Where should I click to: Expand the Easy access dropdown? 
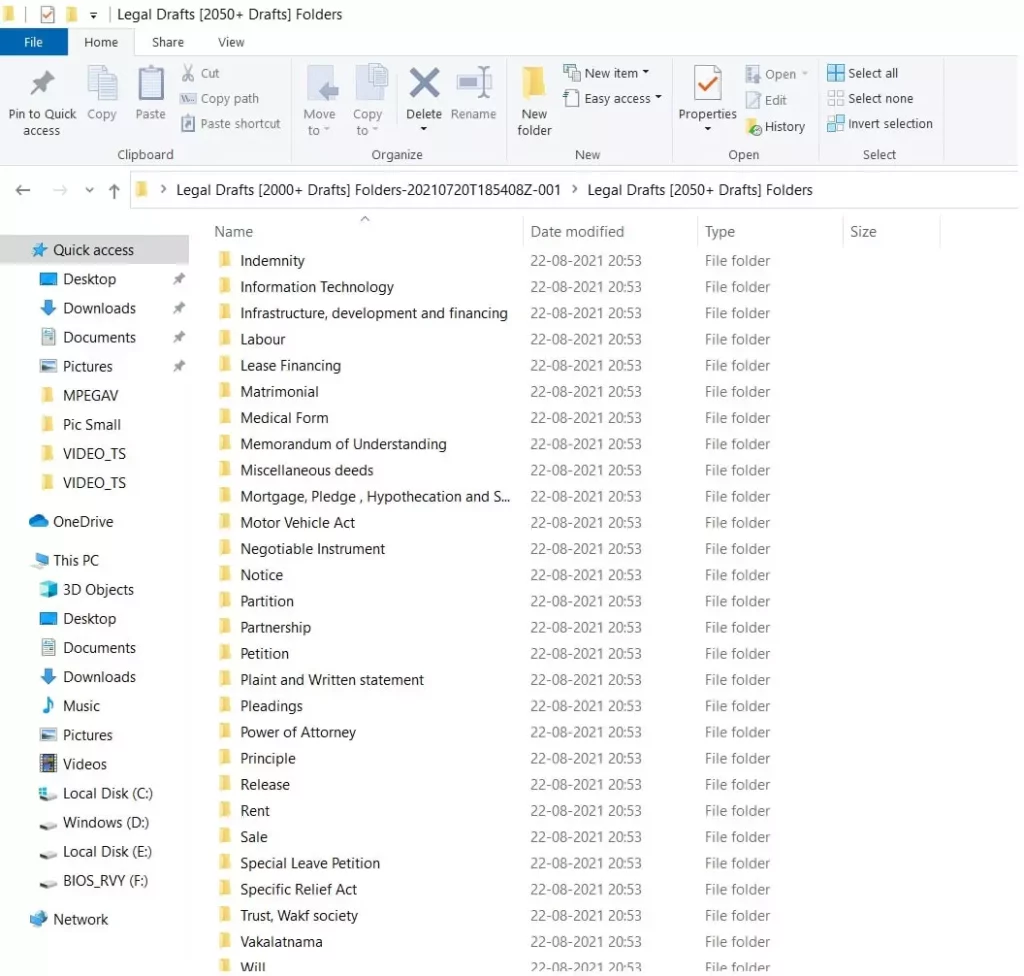pos(614,98)
